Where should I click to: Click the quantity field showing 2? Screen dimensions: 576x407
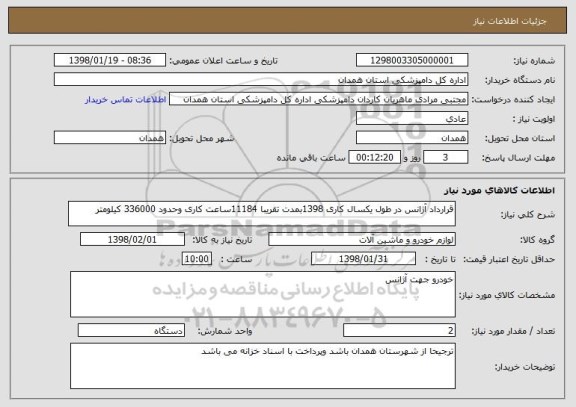399,330
